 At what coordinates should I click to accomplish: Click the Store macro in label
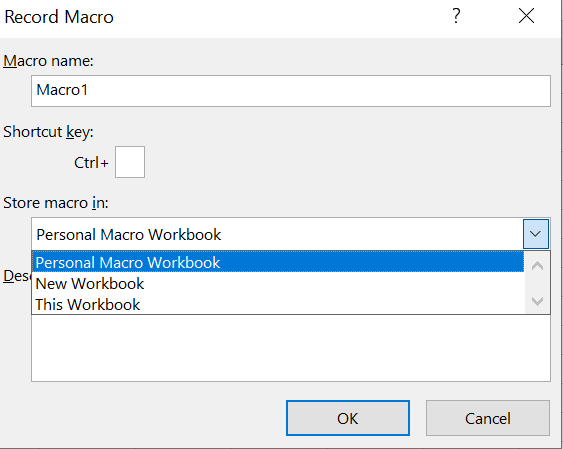coord(56,203)
